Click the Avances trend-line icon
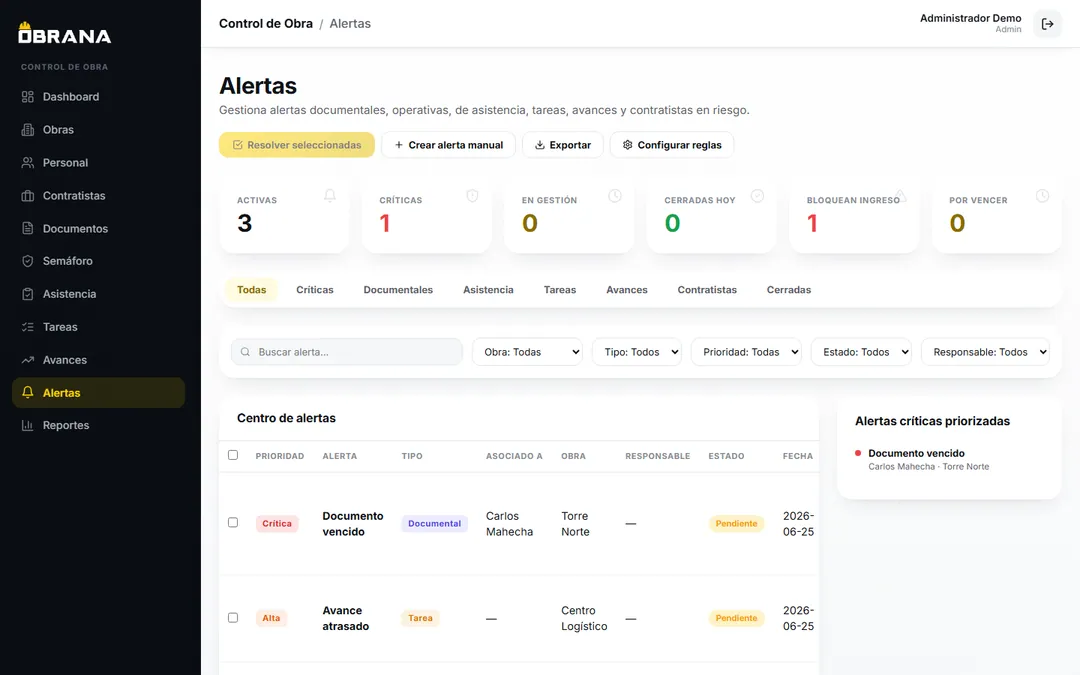Image resolution: width=1080 pixels, height=675 pixels. 28,360
